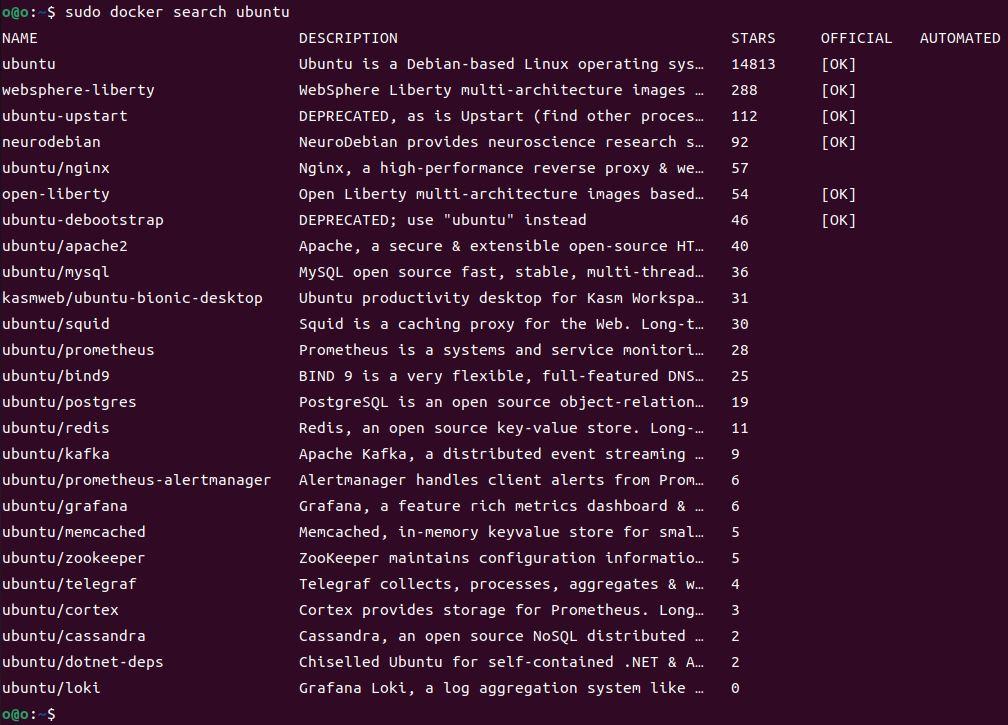This screenshot has height=725, width=1008.
Task: Click the ubuntu-debootstrap description text
Action: tap(442, 220)
